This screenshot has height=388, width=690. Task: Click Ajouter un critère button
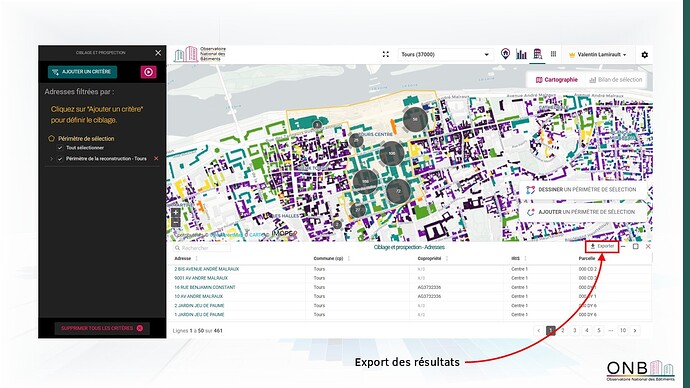tap(82, 72)
